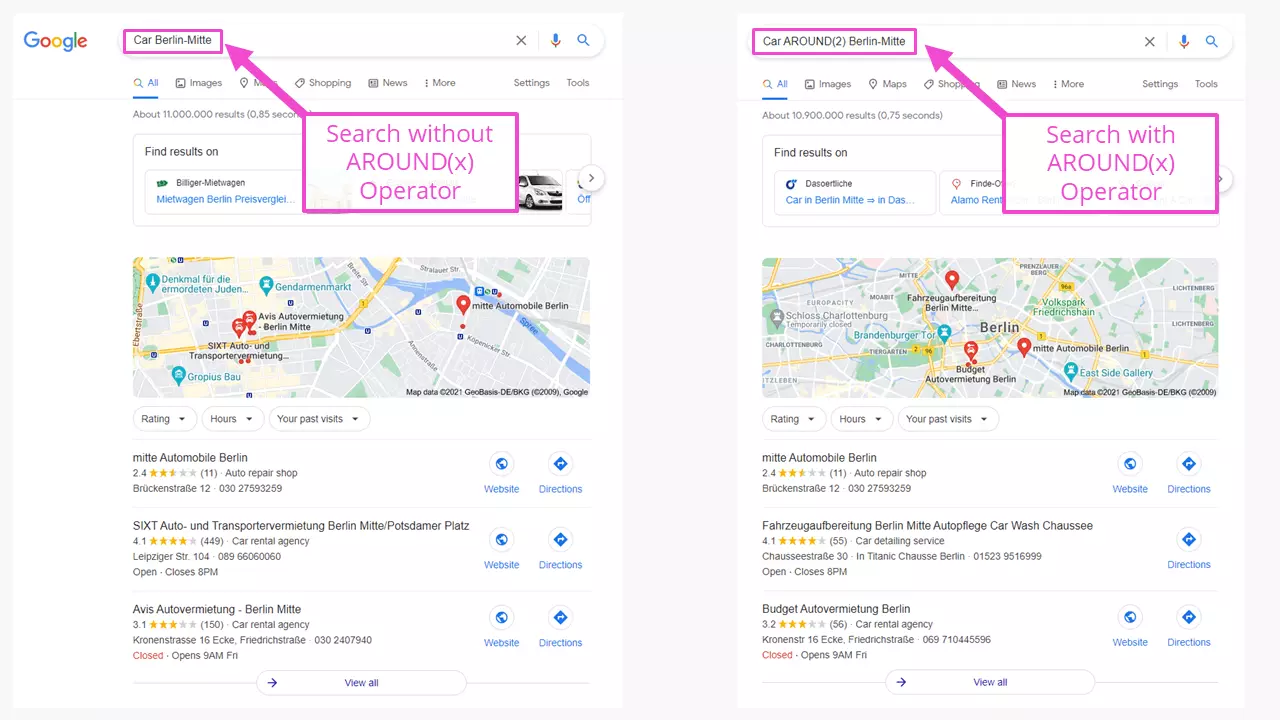Open Settings in right Google window
The width and height of the screenshot is (1280, 720).
(1160, 84)
